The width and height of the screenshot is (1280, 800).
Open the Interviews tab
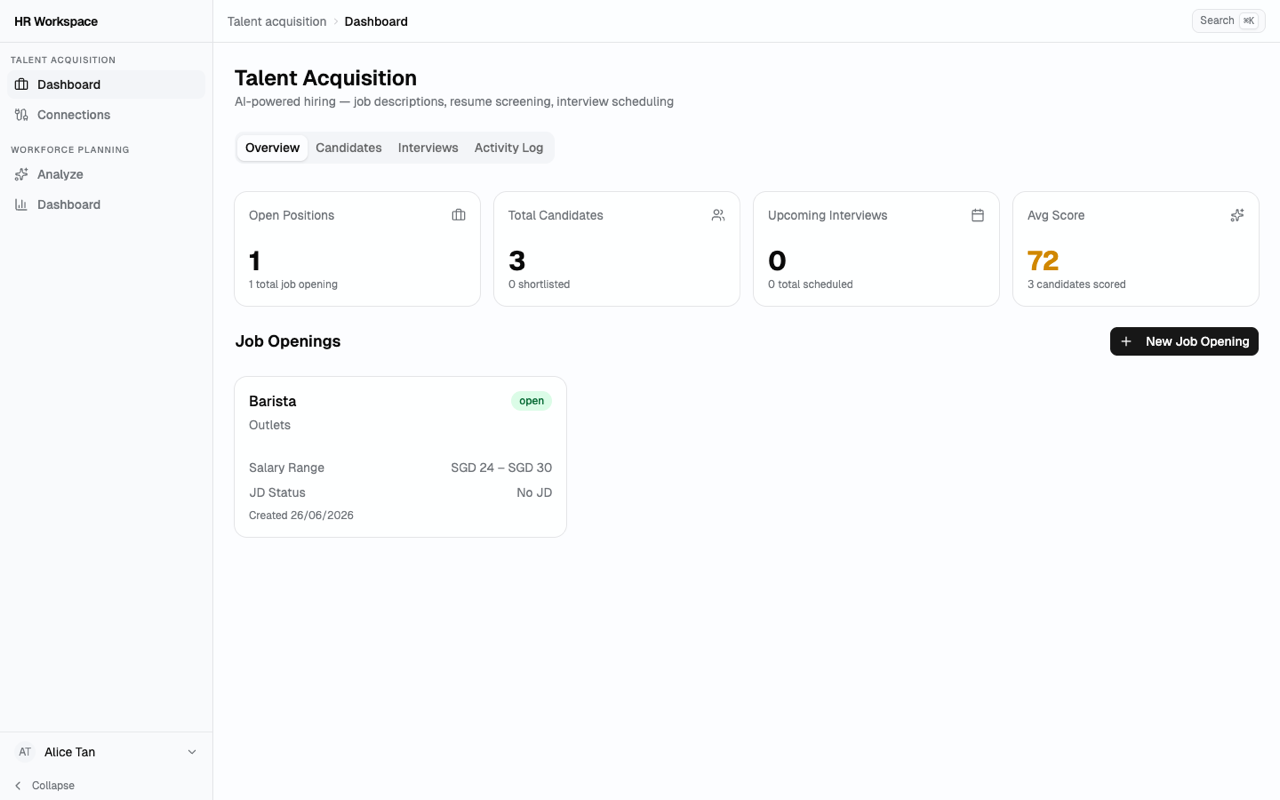pos(428,148)
